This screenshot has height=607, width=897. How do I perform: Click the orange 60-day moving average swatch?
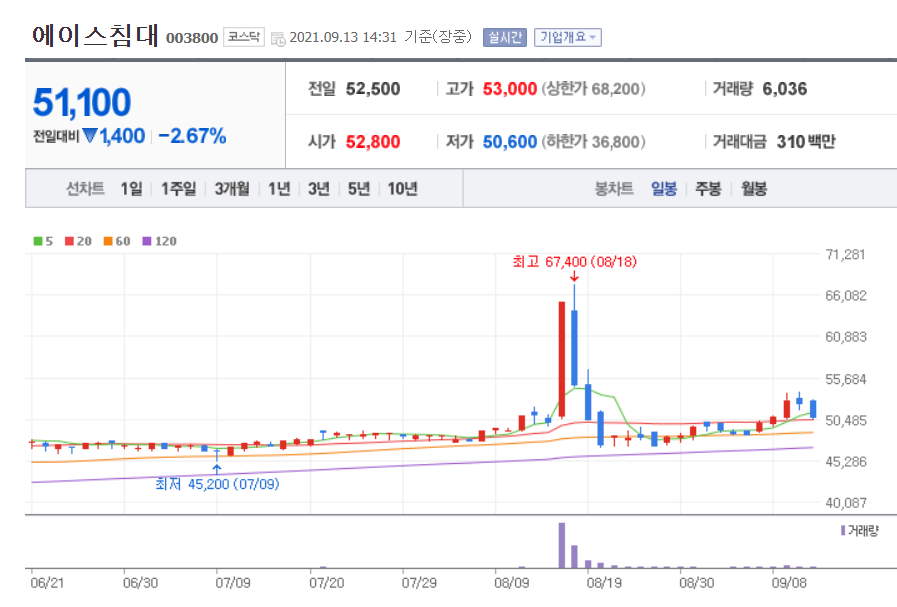(x=108, y=241)
